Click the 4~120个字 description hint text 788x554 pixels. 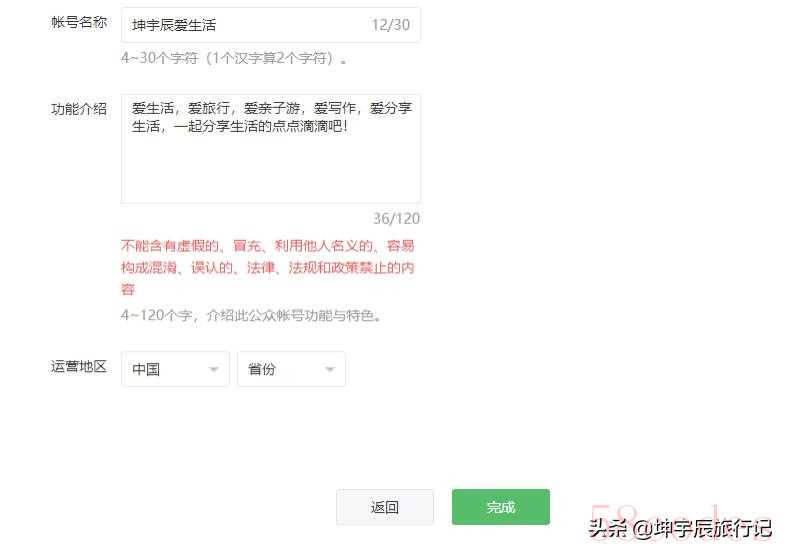252,315
